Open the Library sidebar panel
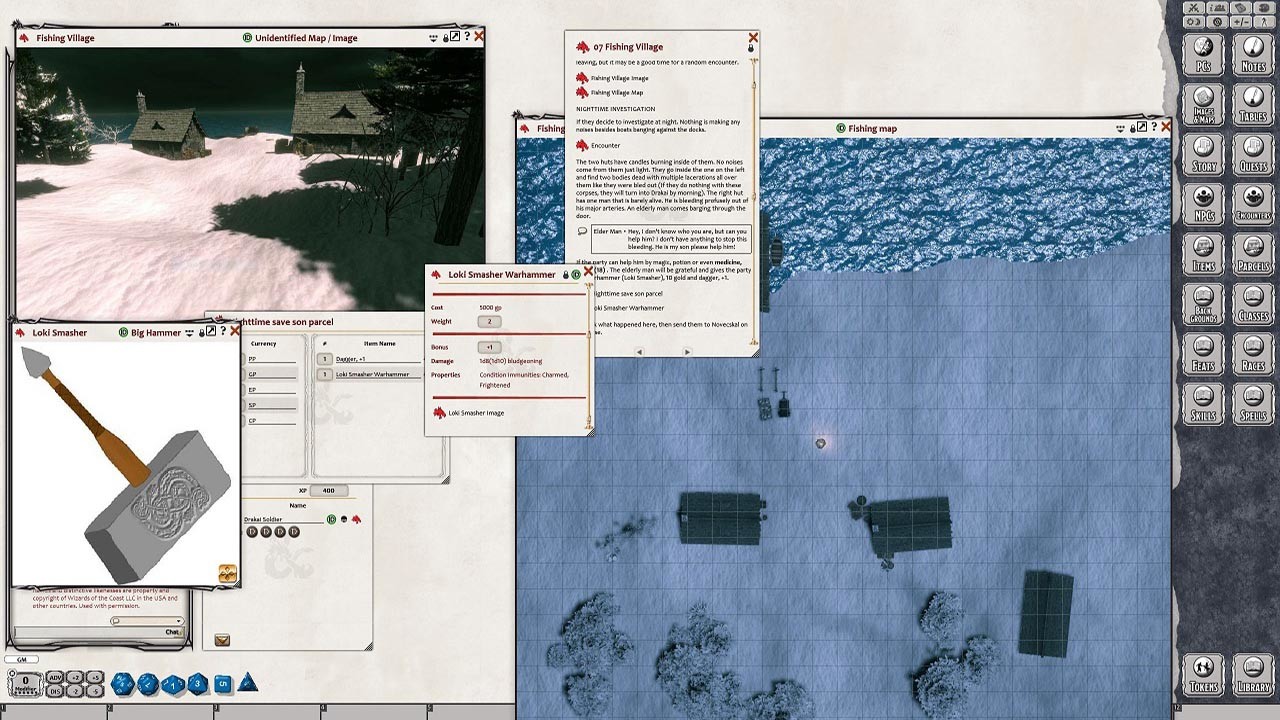 click(1253, 672)
